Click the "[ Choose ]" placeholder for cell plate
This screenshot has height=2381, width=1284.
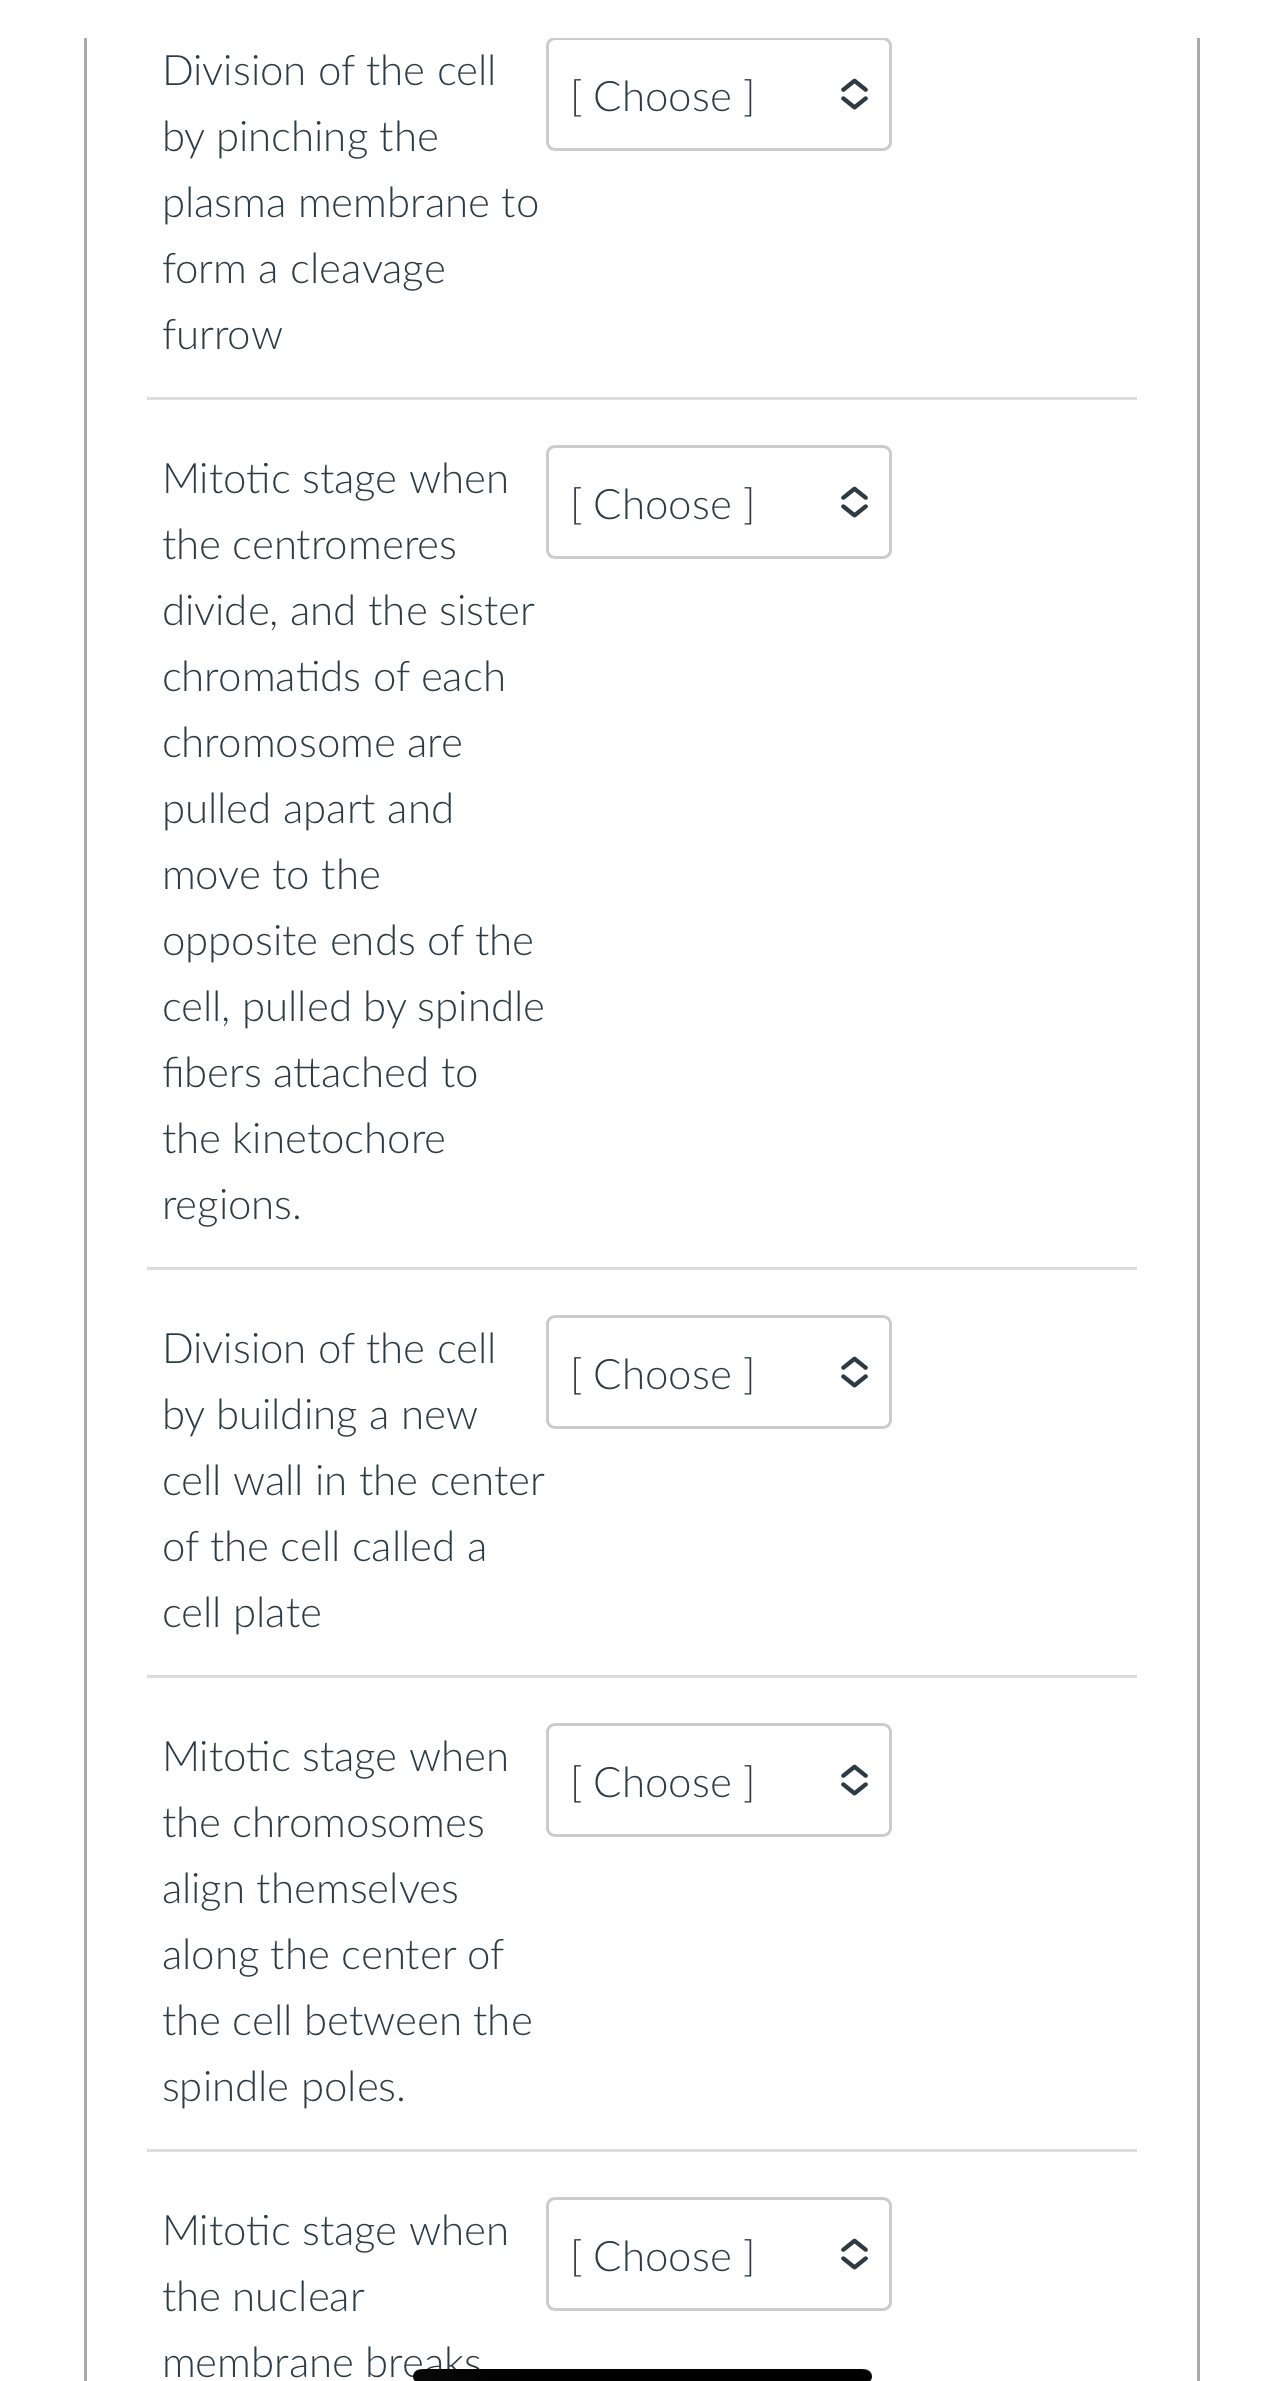[662, 1374]
